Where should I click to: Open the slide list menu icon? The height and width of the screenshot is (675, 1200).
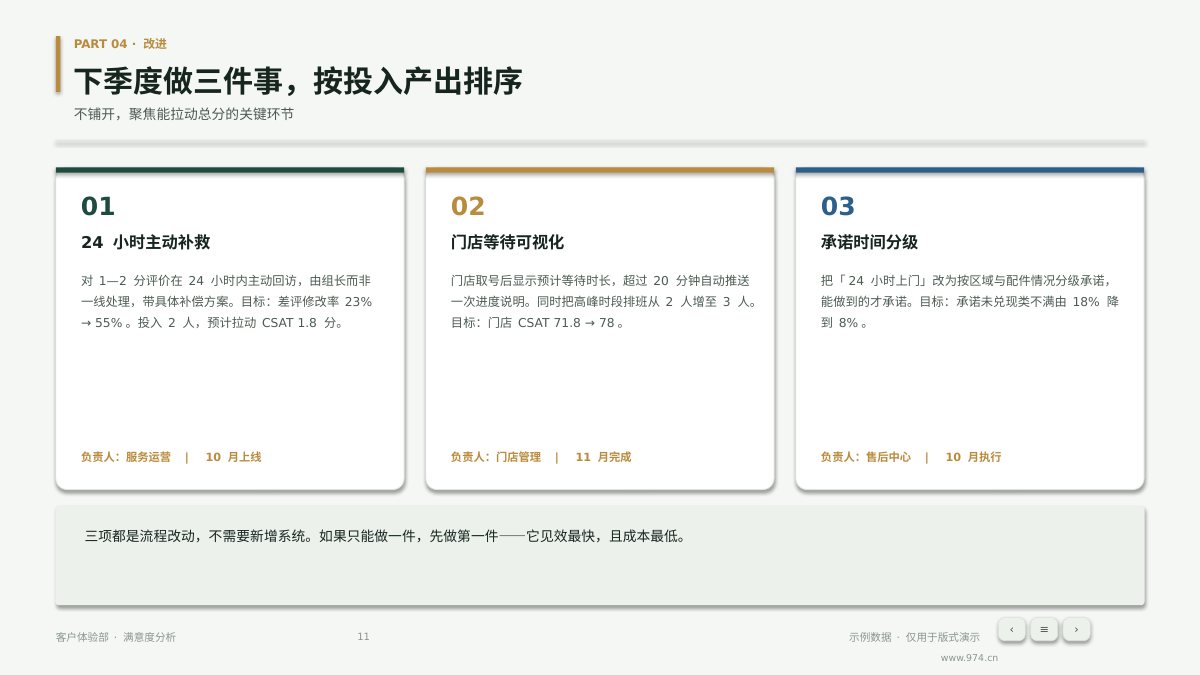tap(1044, 629)
